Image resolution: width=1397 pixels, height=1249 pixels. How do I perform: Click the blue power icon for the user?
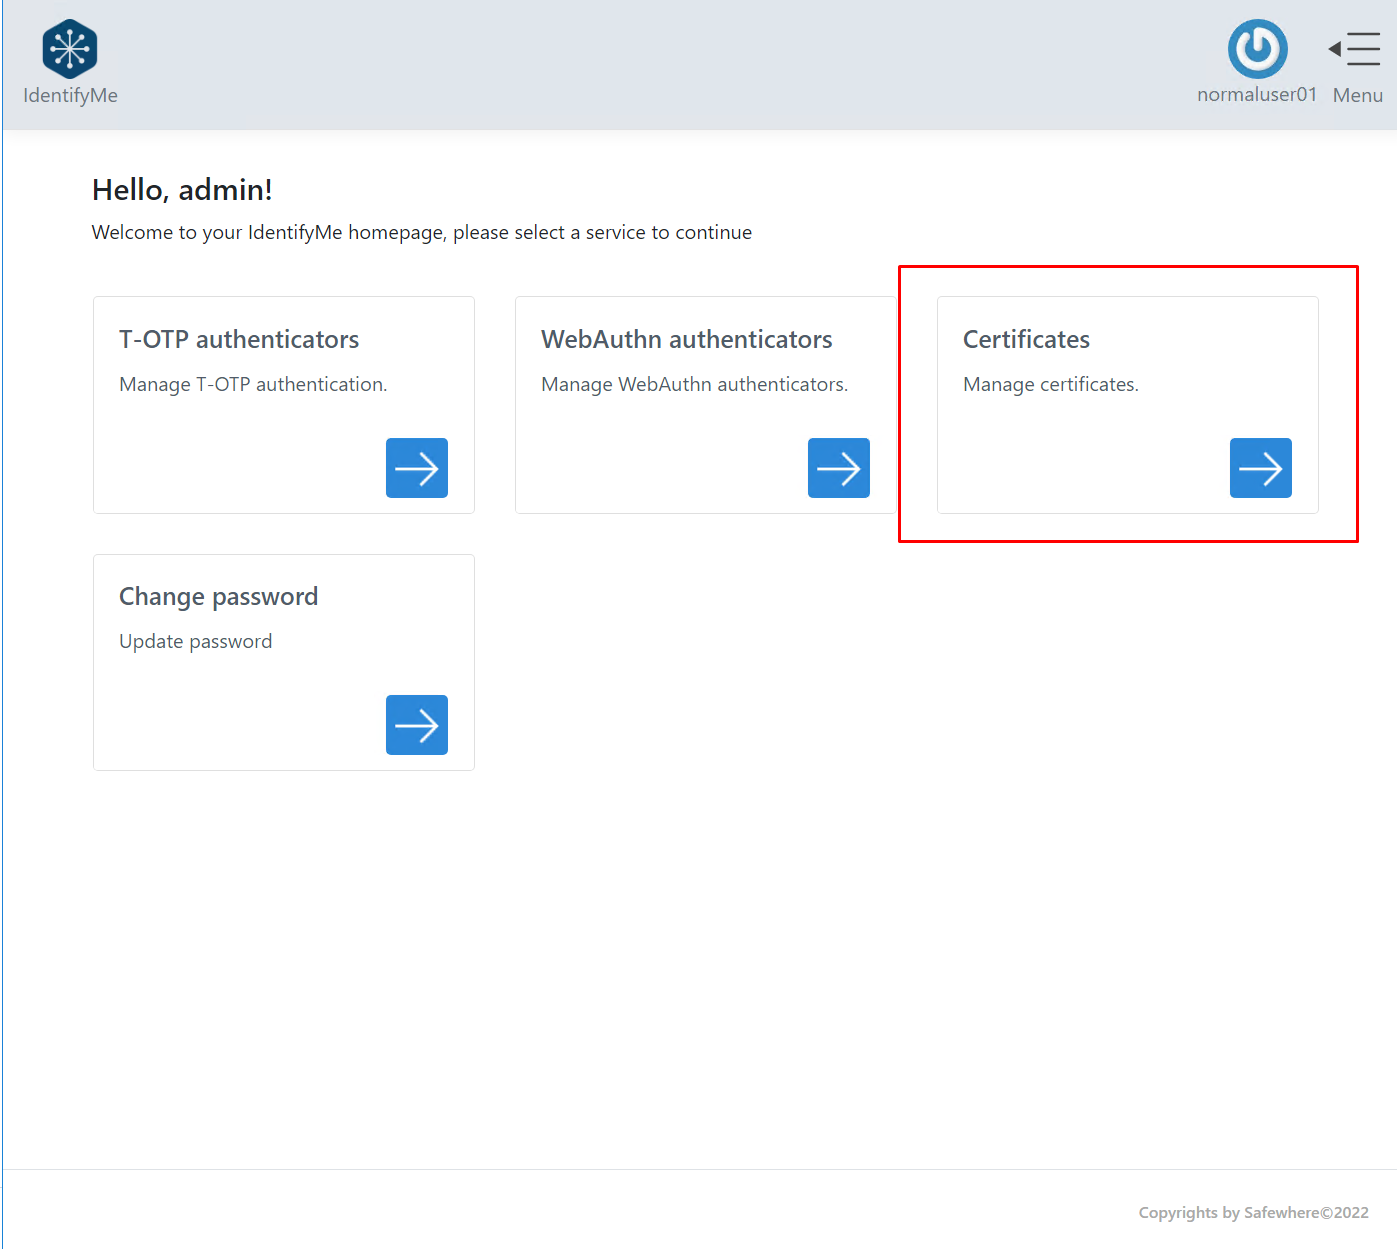coord(1257,48)
